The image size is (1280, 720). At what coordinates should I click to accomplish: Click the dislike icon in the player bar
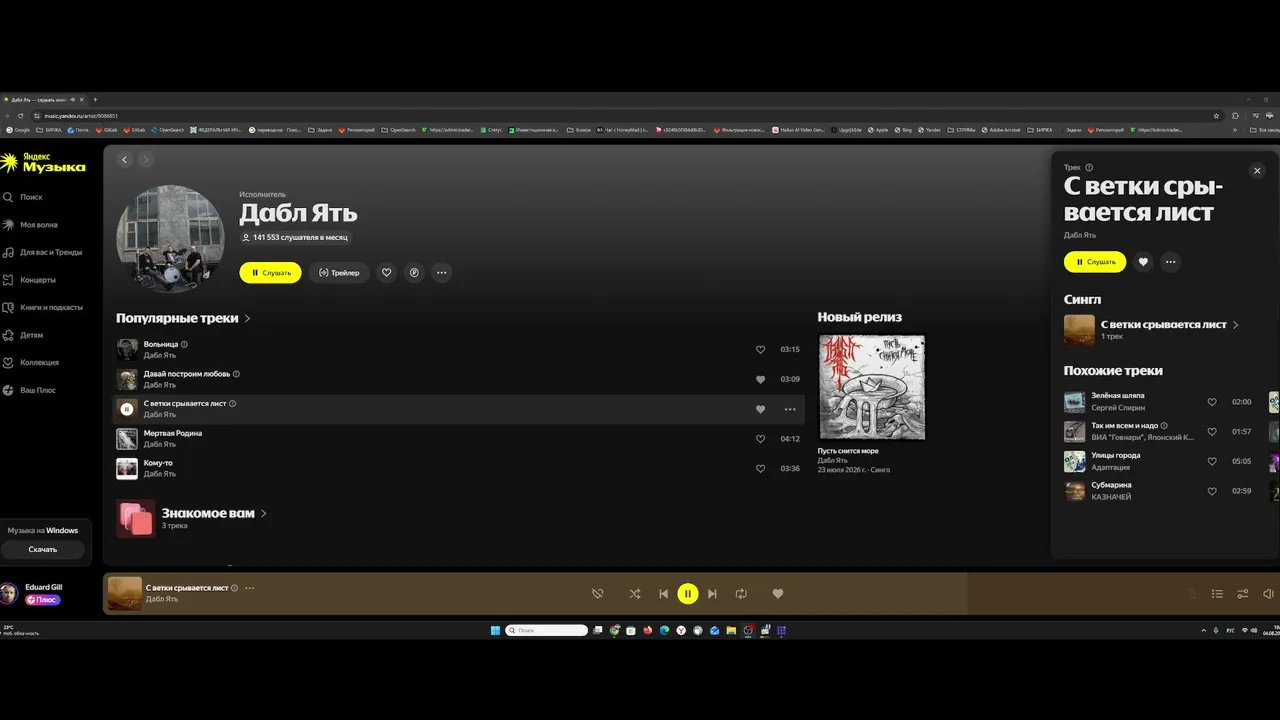[x=597, y=594]
